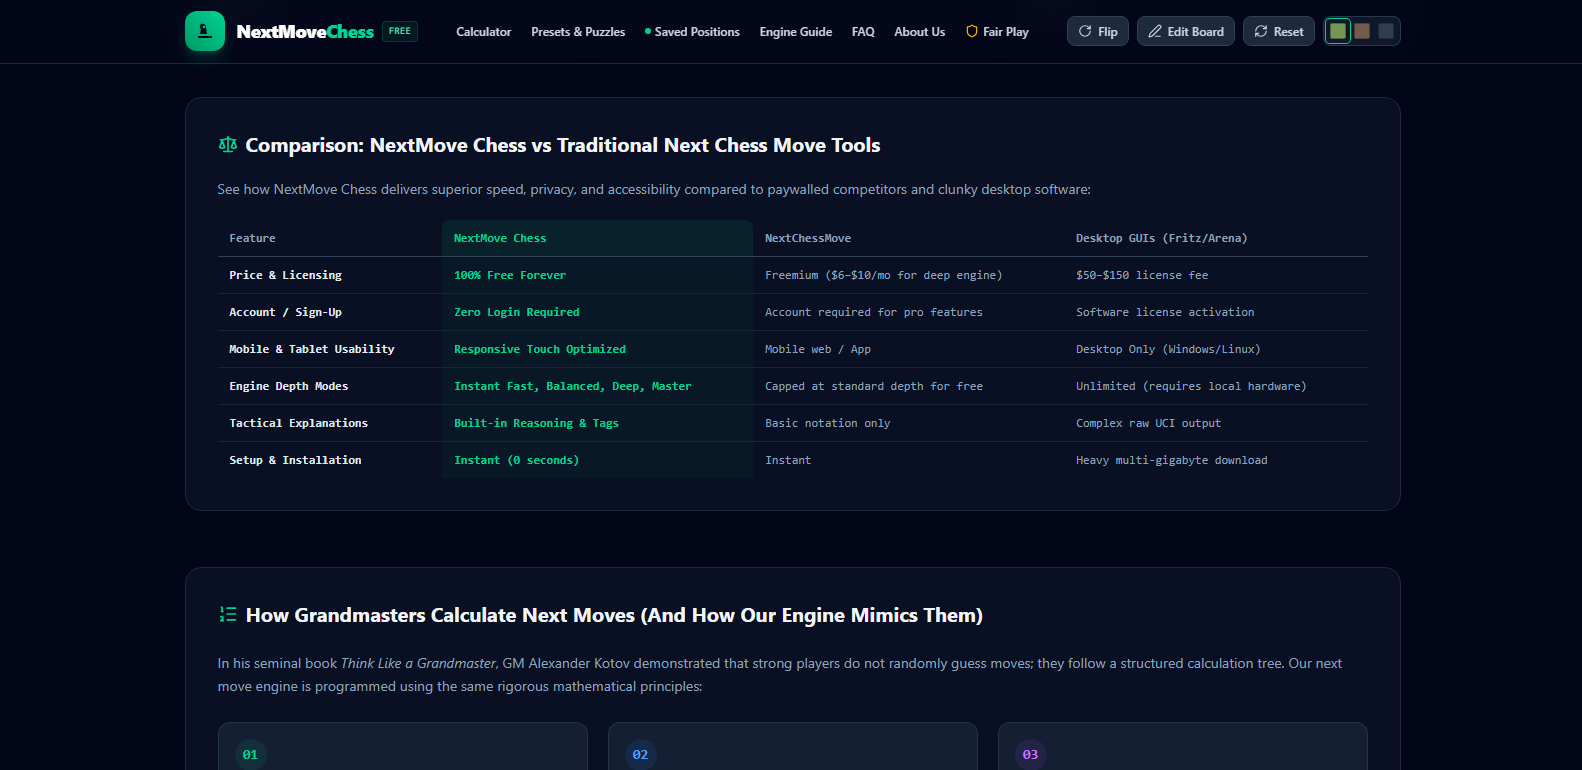Click the "How Grandmasters Calculate Next Moves" heading
1582x770 pixels.
pos(614,615)
